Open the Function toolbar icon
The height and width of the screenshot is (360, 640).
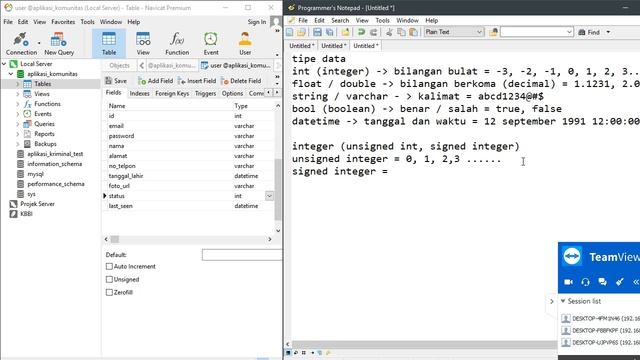pos(177,44)
